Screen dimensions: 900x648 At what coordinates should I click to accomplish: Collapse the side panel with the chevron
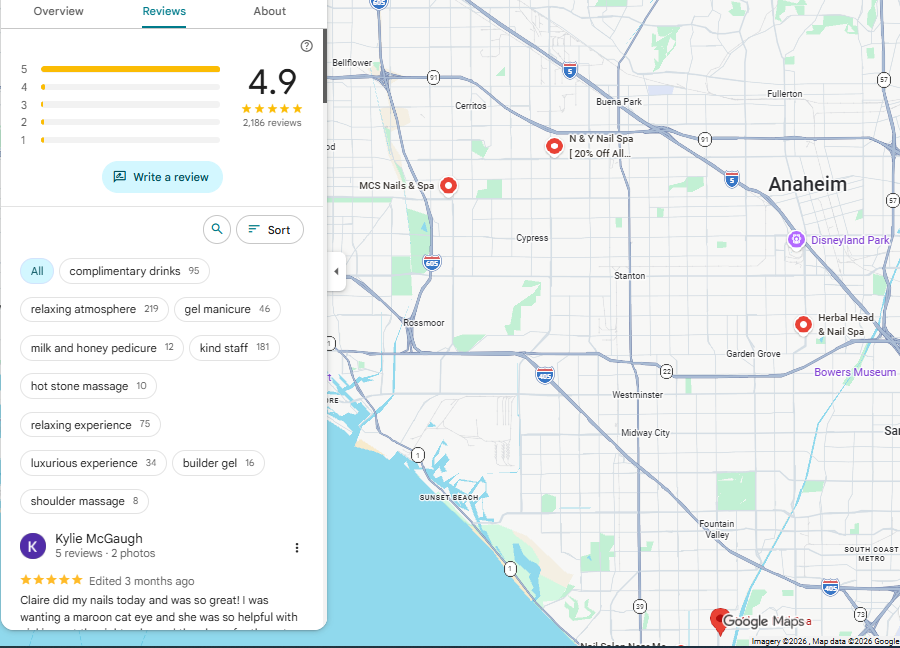tap(336, 271)
